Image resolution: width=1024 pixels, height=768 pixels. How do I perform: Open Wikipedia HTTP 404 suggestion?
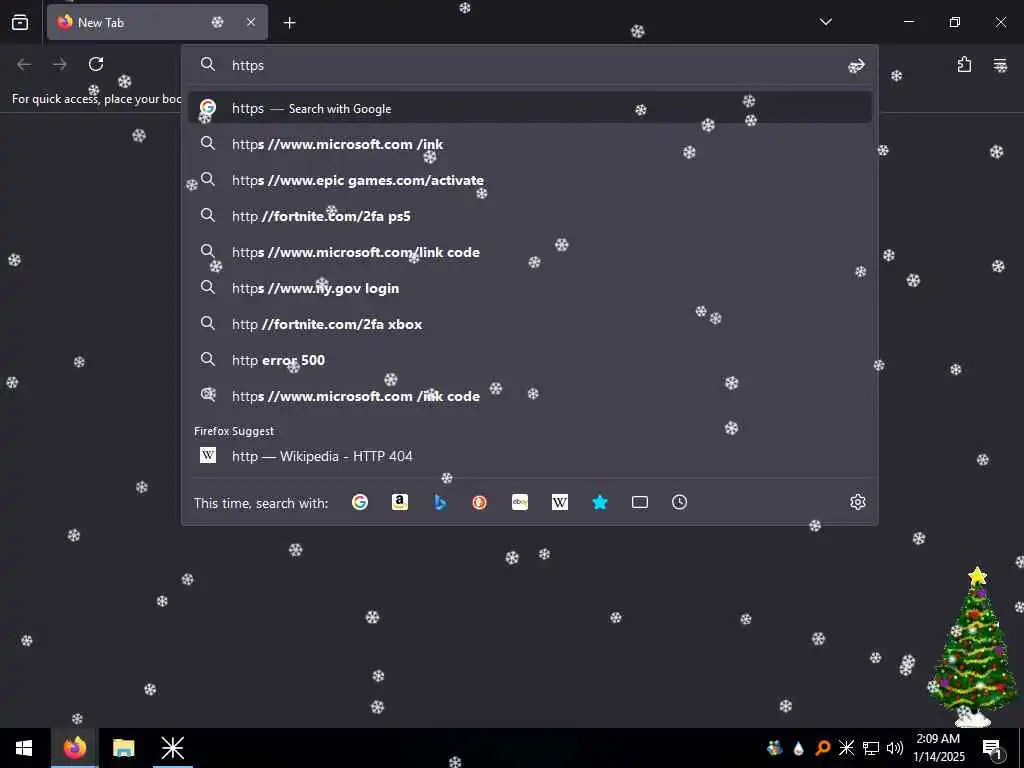(530, 456)
